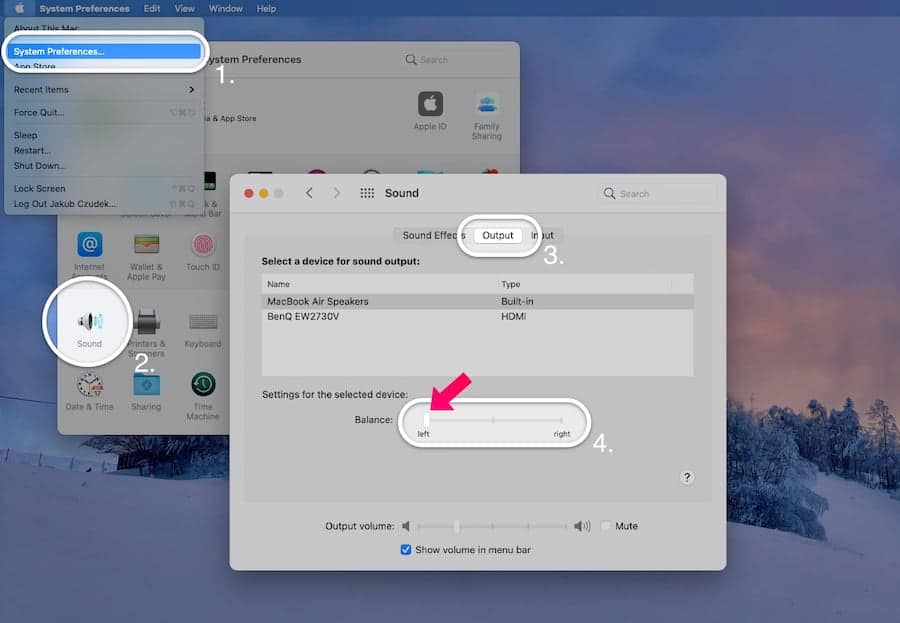900x623 pixels.
Task: Open Sound preferences icon
Action: click(x=88, y=322)
